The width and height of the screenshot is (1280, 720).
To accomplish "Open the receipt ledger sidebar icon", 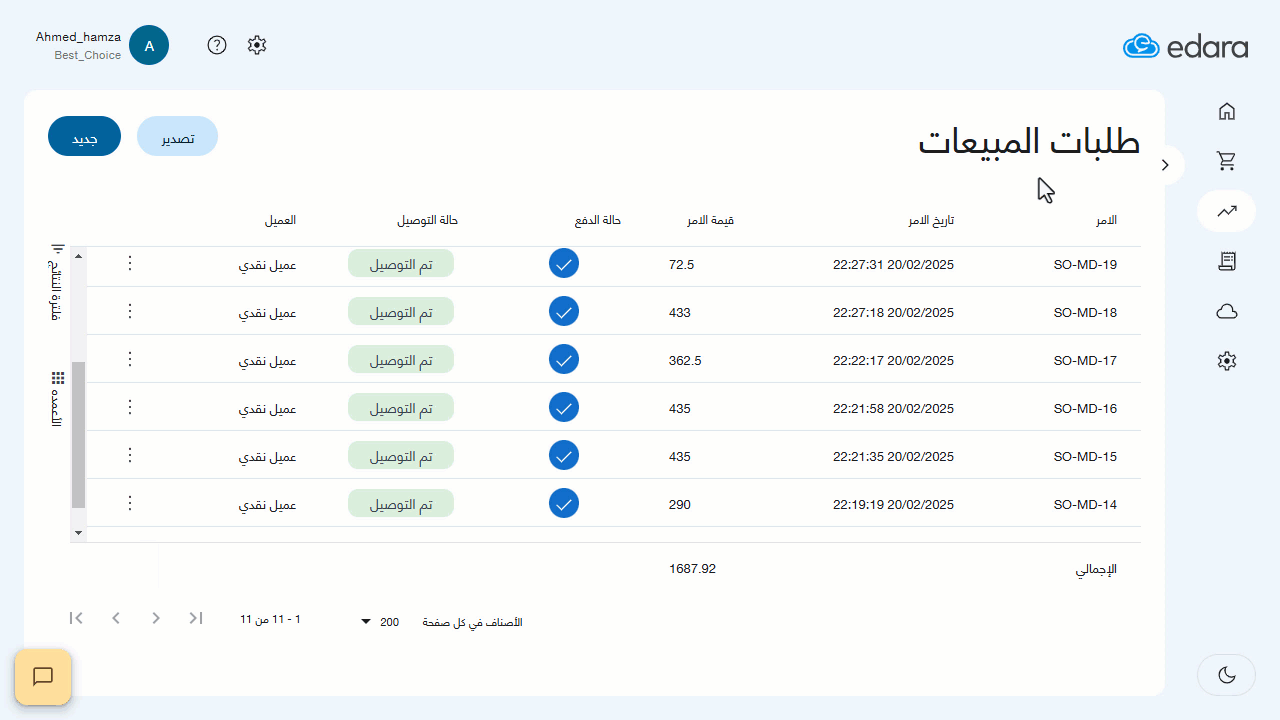I will pos(1227,262).
